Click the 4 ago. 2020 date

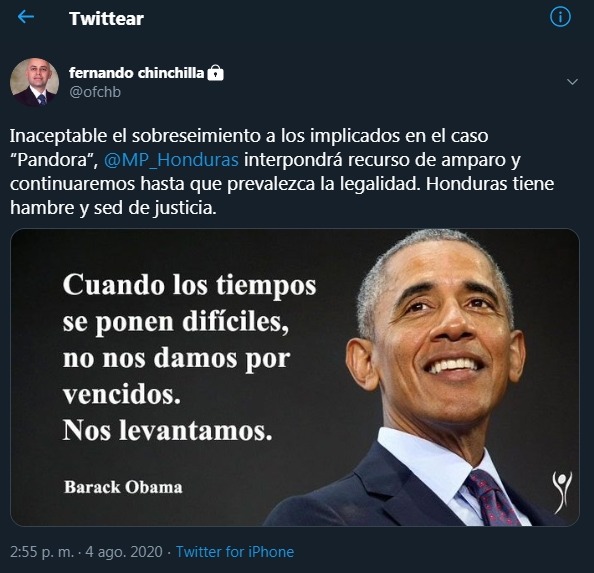[x=124, y=552]
